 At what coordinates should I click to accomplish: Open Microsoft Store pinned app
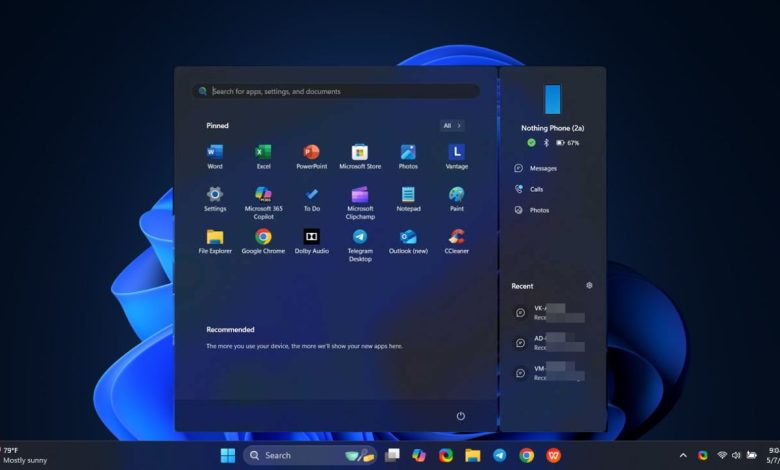(x=360, y=157)
